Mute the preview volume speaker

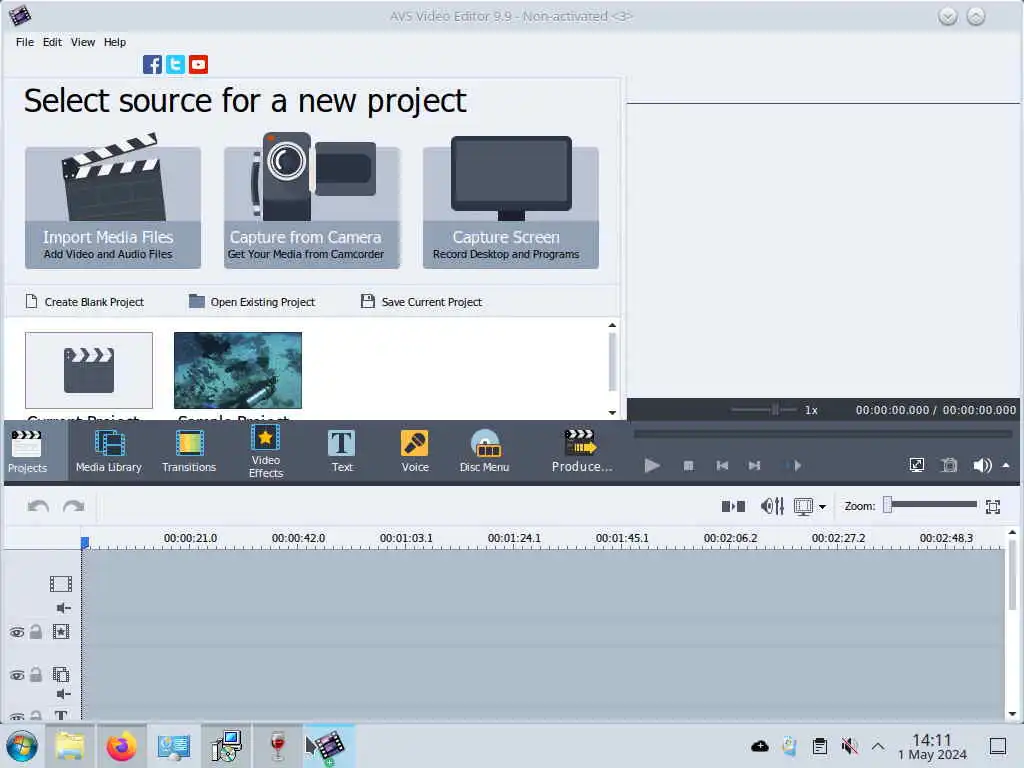[982, 465]
